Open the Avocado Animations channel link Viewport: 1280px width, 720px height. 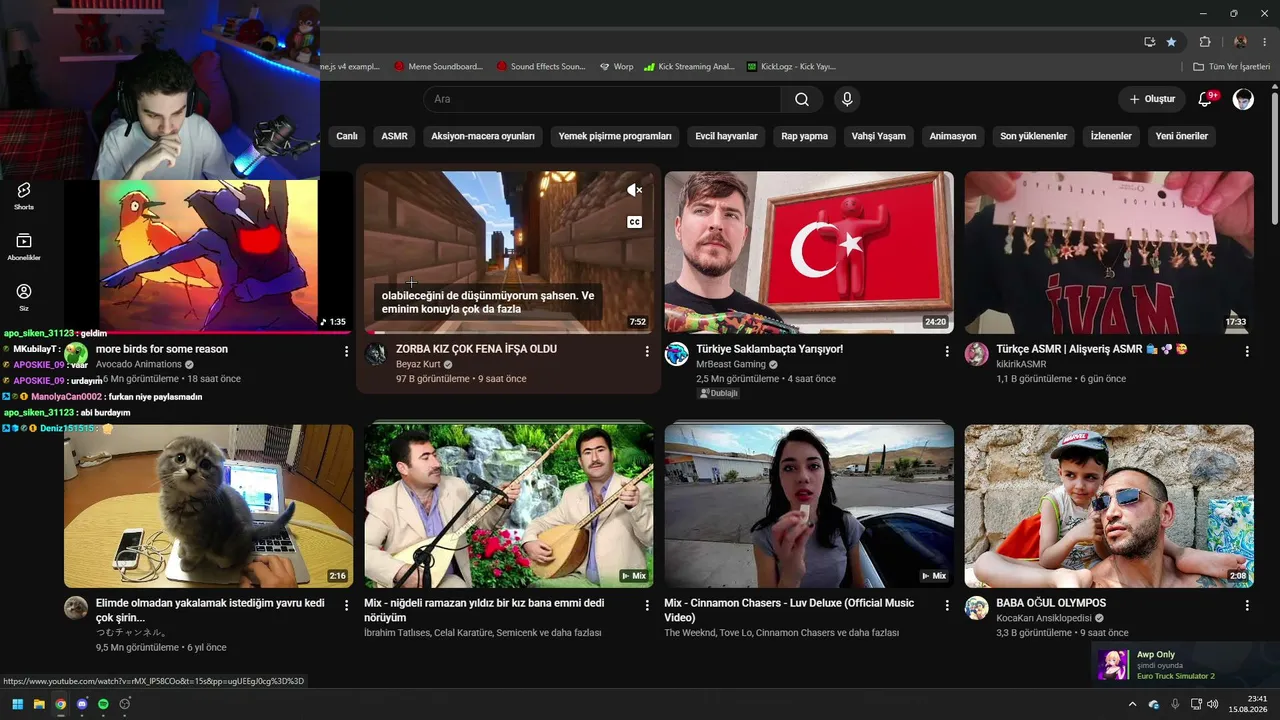pyautogui.click(x=139, y=365)
